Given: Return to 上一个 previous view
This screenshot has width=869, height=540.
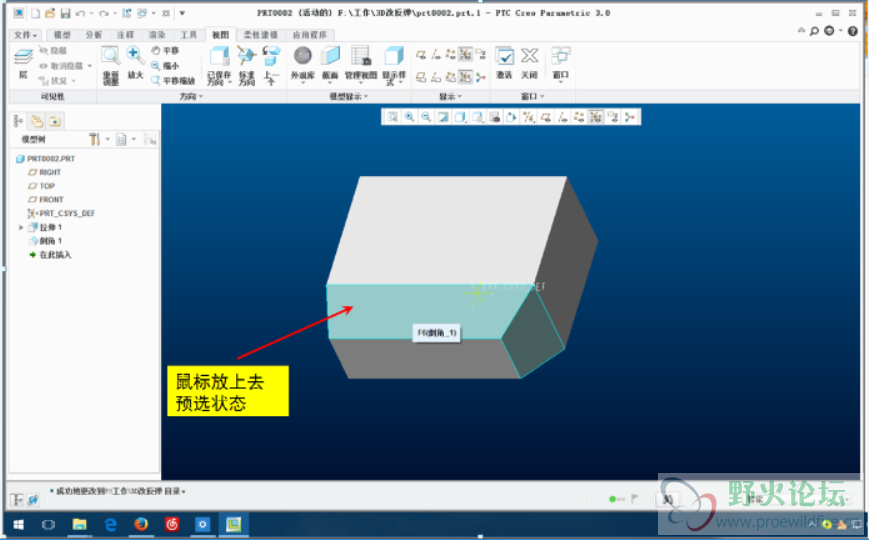Looking at the screenshot, I should coord(271,66).
